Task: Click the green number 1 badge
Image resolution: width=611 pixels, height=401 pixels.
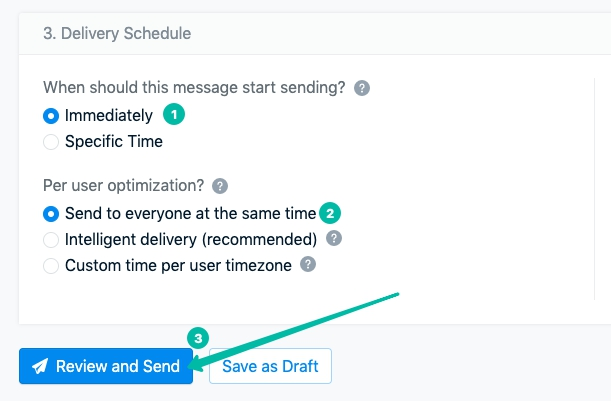Action: pos(175,115)
